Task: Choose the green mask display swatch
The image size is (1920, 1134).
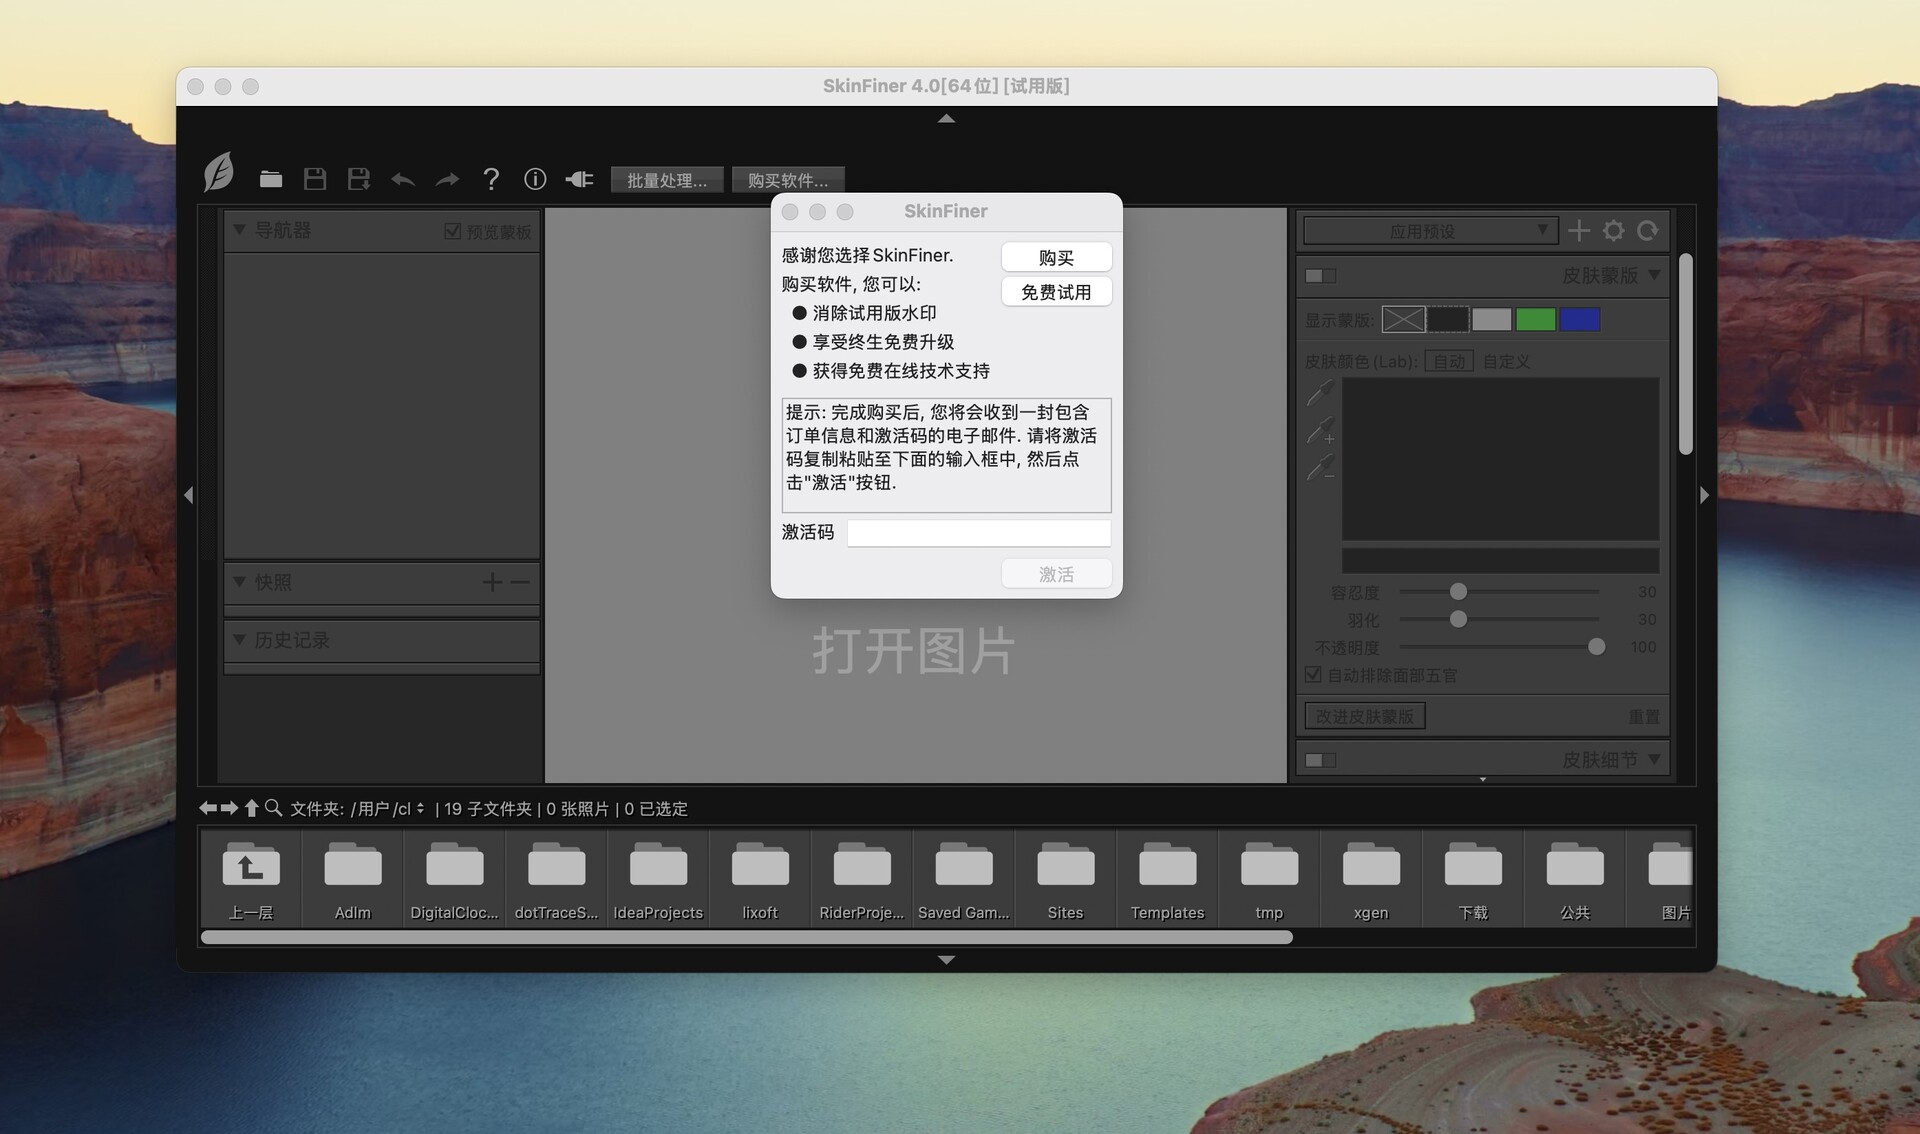Action: pos(1535,320)
